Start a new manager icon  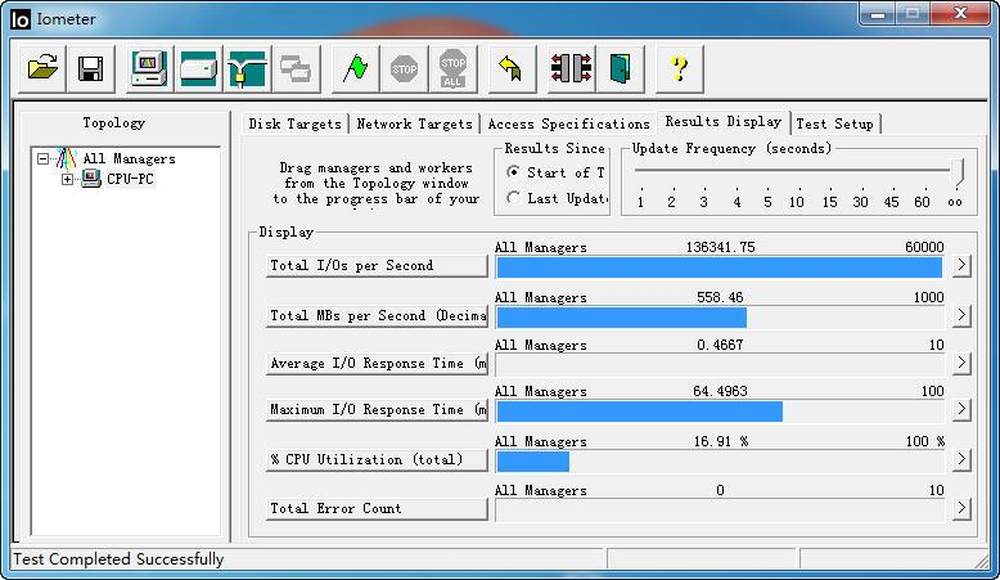[x=149, y=68]
